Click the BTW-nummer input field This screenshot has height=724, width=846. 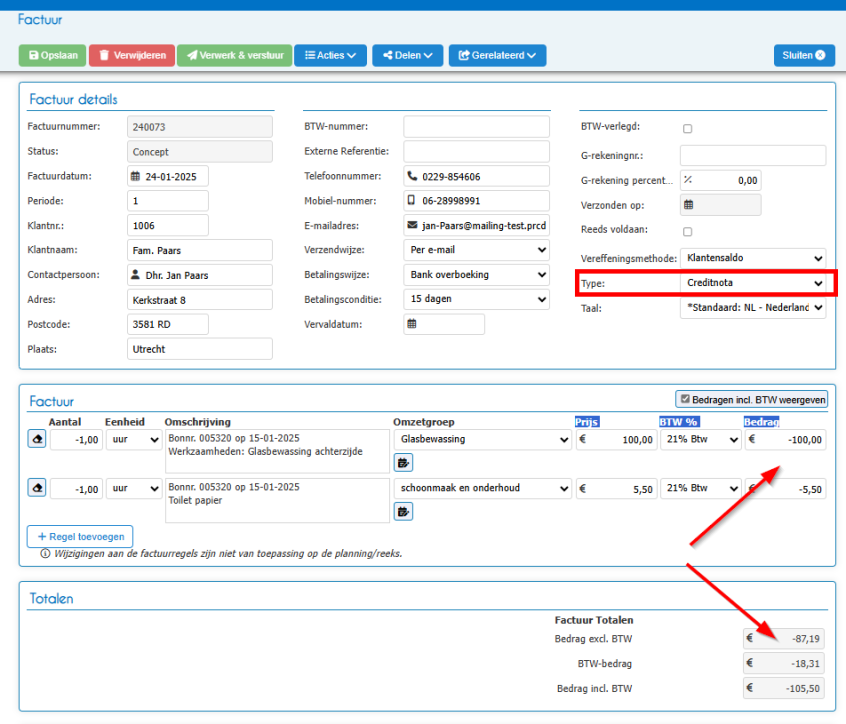[476, 127]
